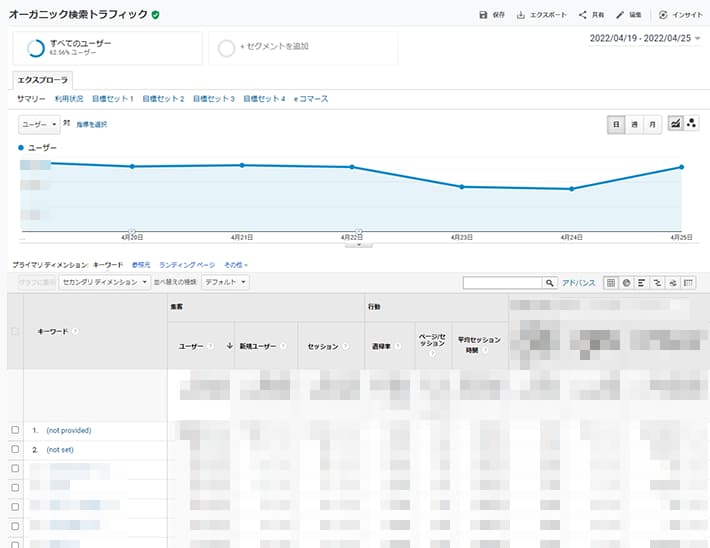This screenshot has height=548, width=710.
Task: Toggle the select-all checkbox in table header
Action: point(15,332)
